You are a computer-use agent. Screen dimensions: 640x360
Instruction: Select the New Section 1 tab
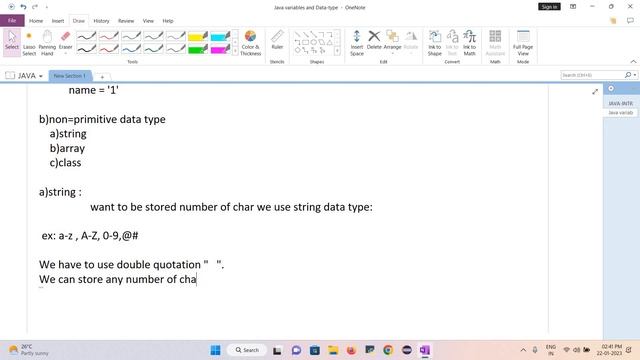[70, 76]
